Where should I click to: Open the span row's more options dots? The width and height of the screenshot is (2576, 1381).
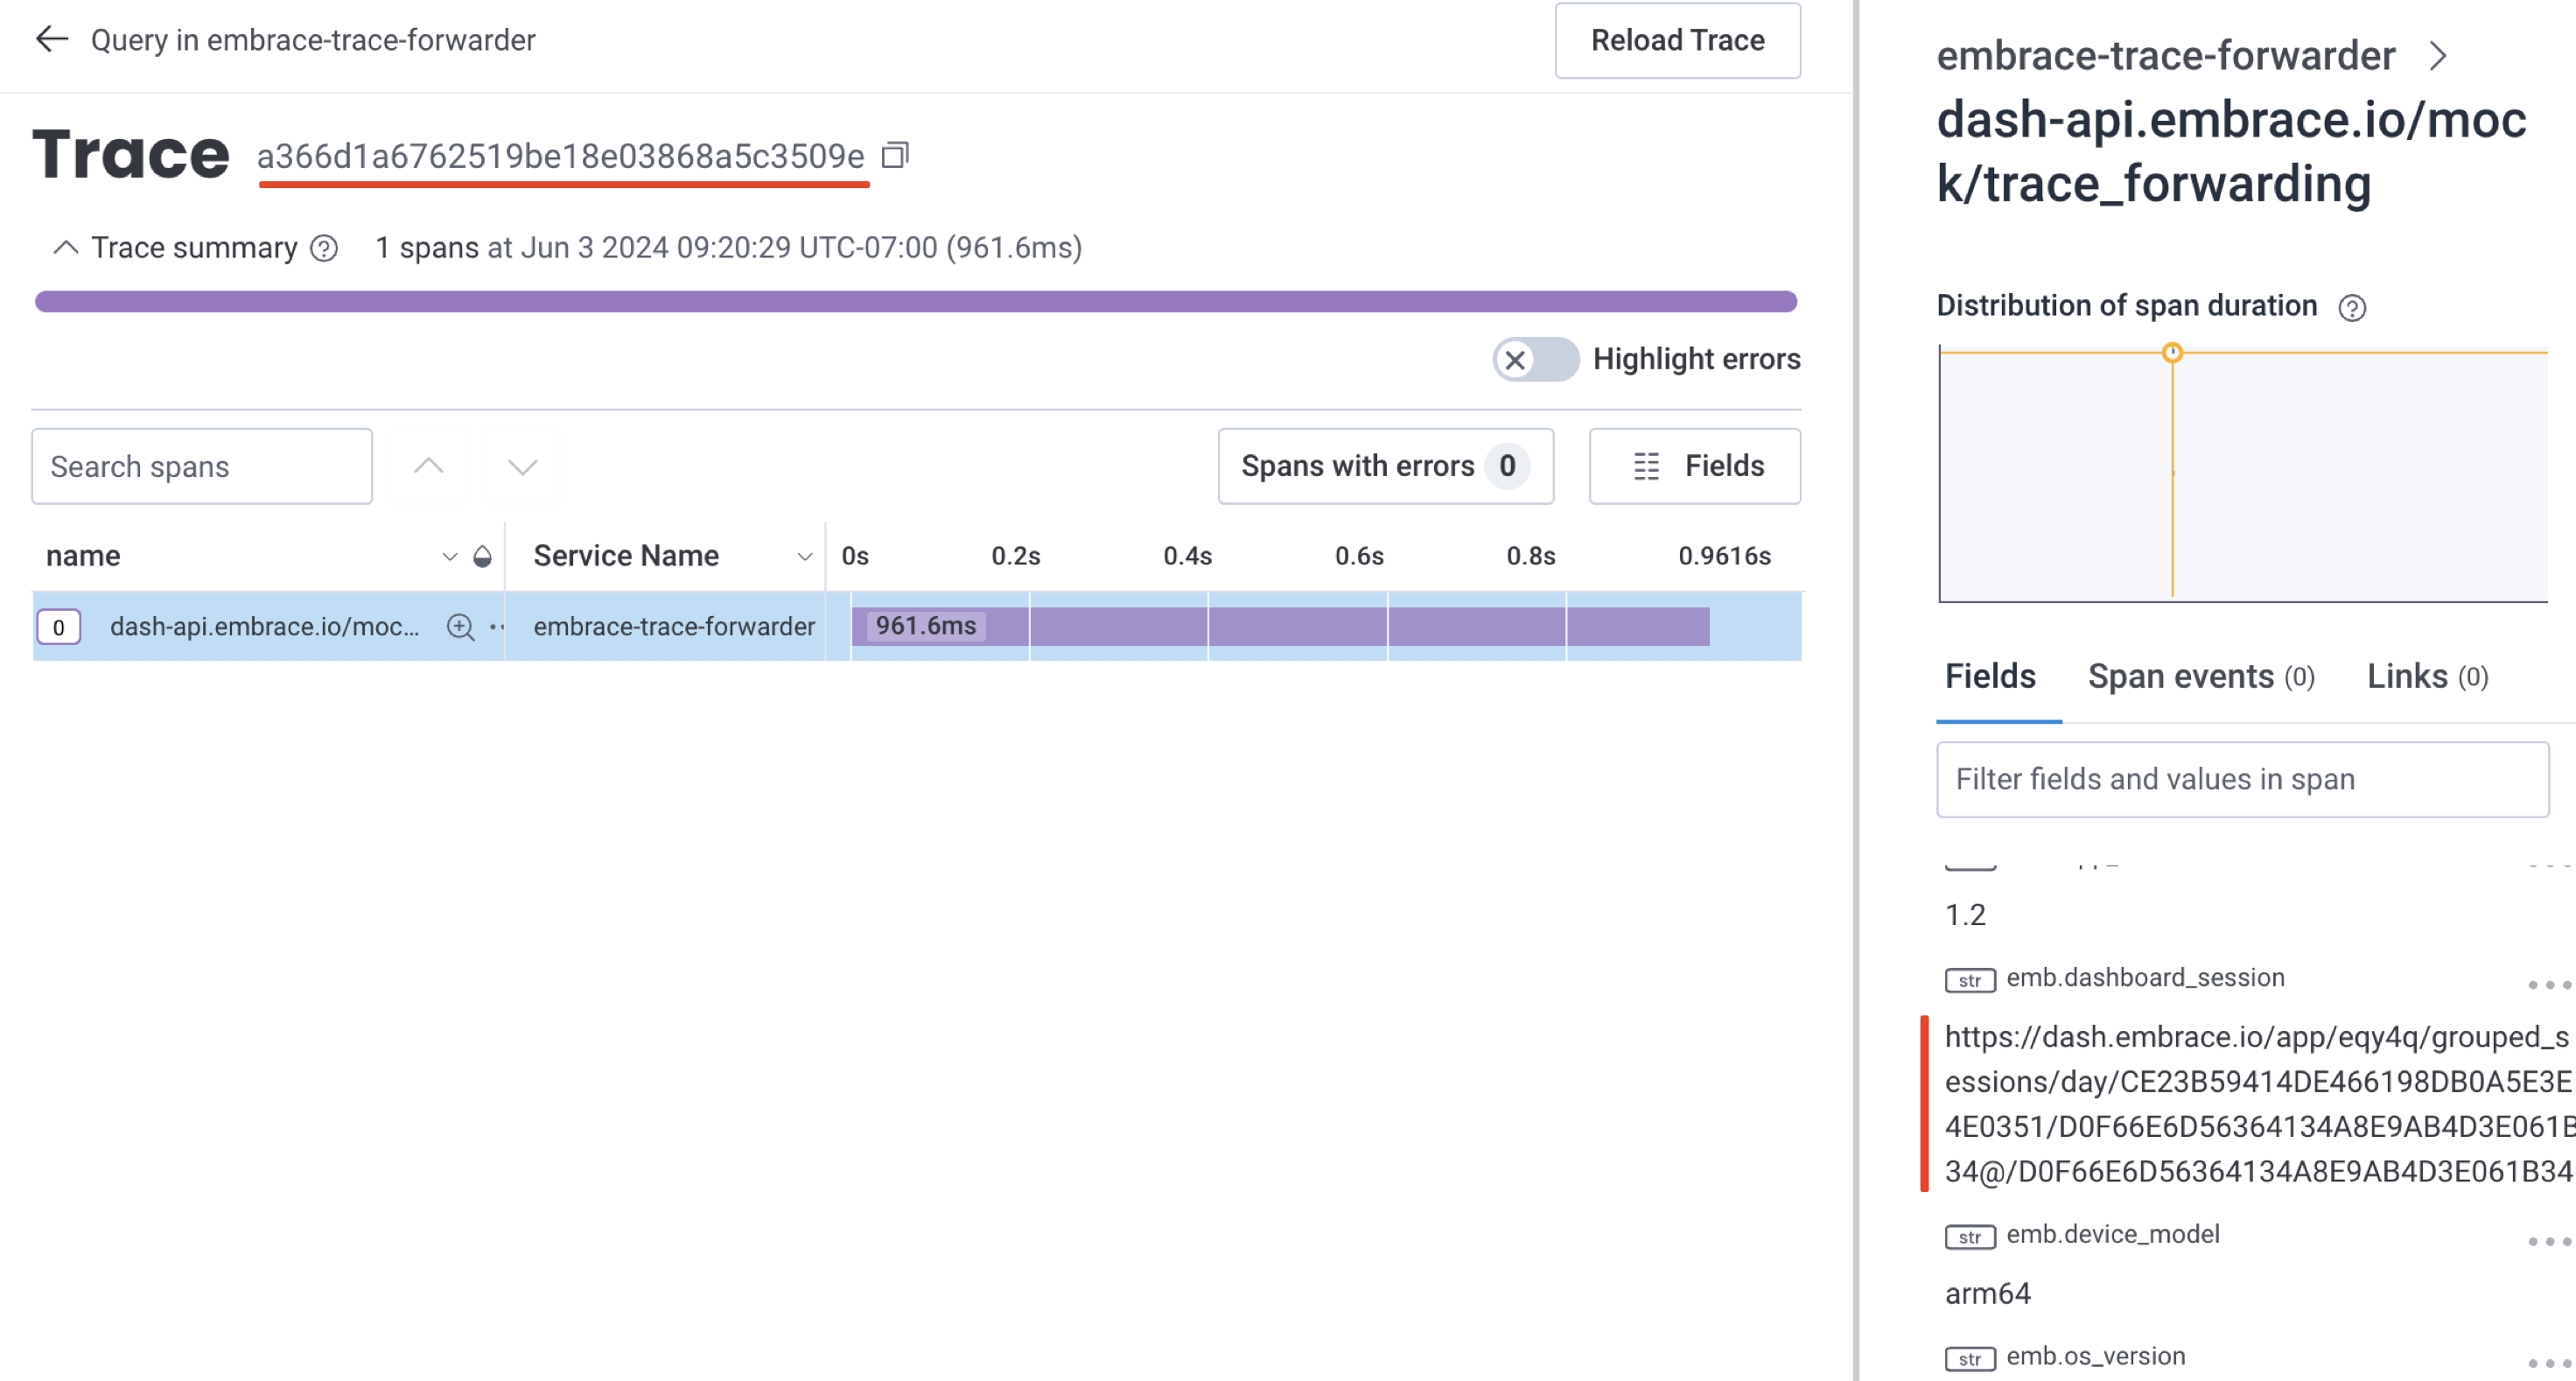[x=496, y=627]
